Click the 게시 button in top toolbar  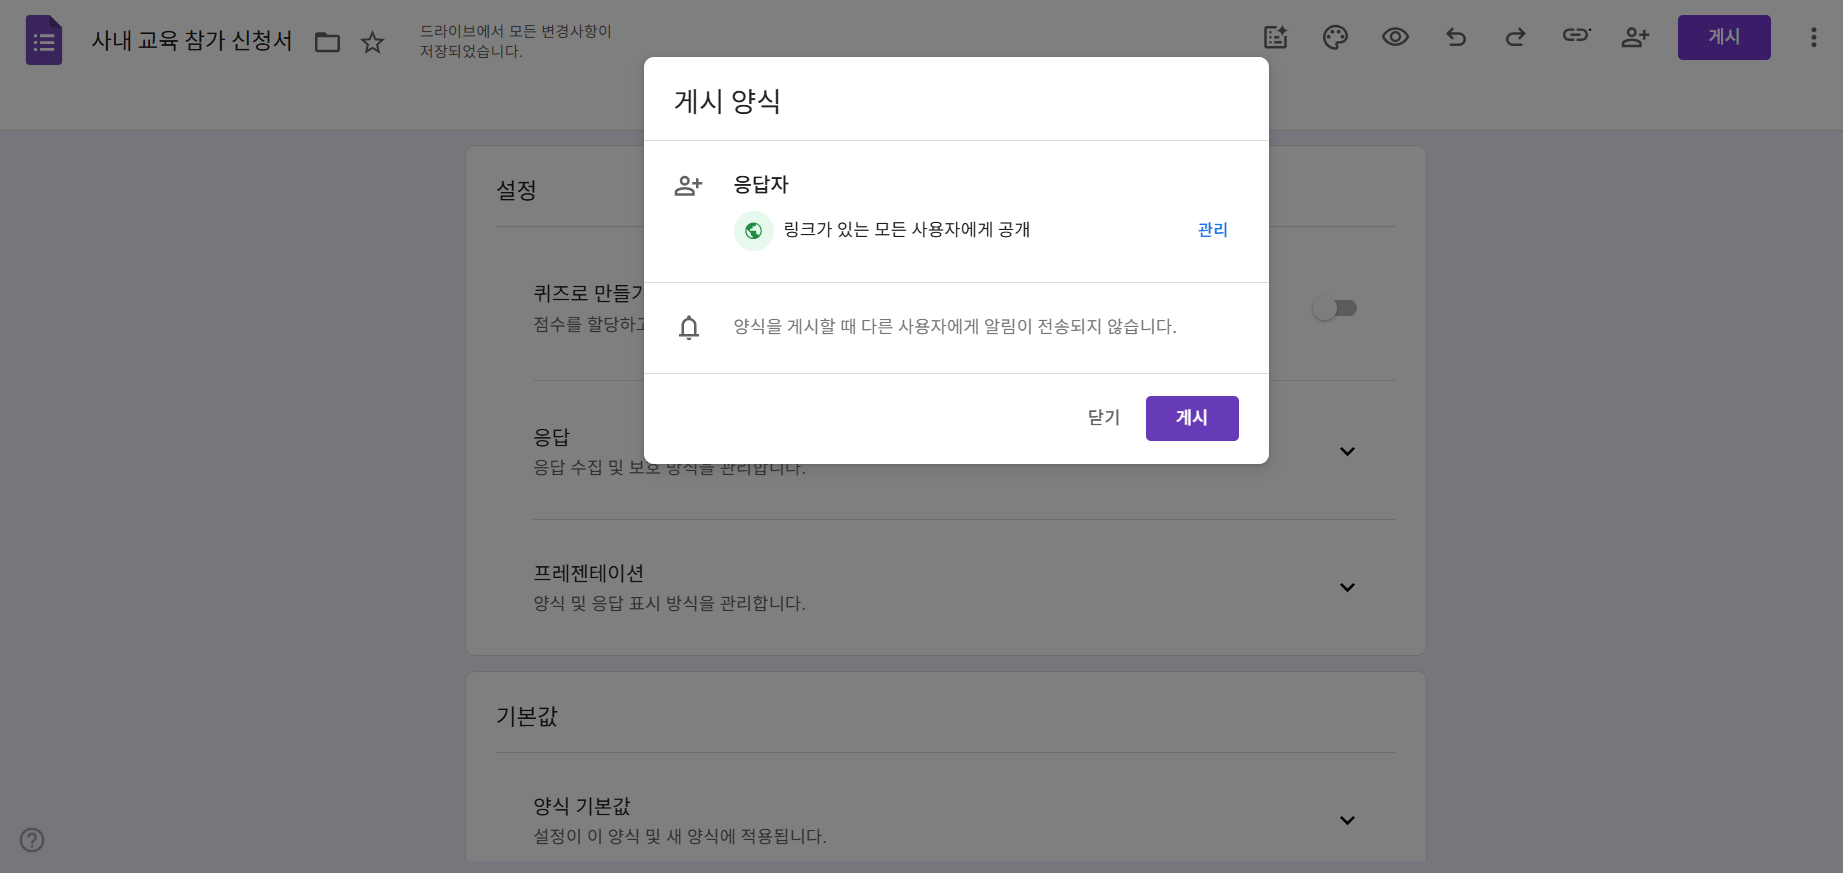coord(1723,37)
